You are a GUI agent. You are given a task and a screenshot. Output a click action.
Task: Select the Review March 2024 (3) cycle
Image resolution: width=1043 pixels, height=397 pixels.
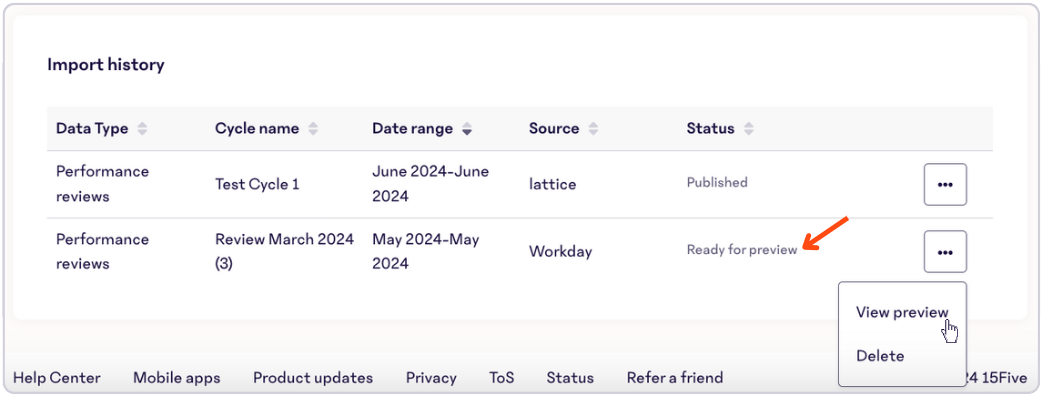coord(284,251)
